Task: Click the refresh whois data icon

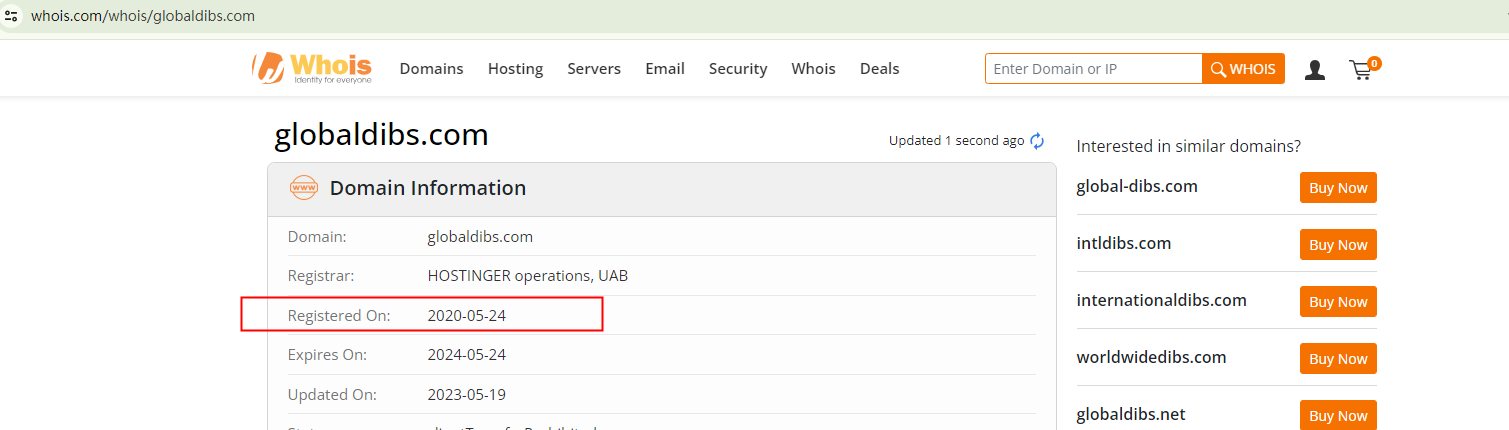Action: 1037,141
